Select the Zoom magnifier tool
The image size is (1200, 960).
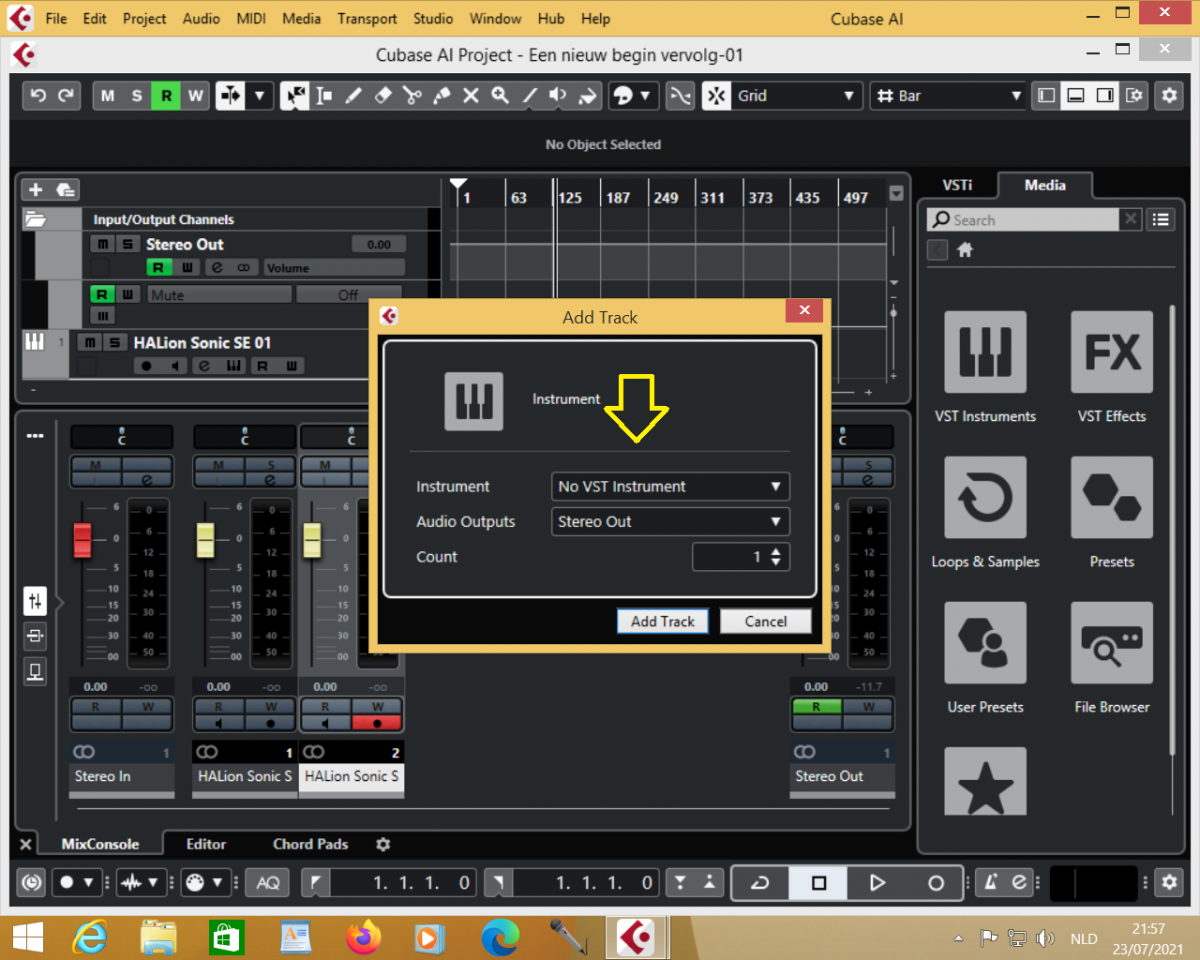coord(500,96)
